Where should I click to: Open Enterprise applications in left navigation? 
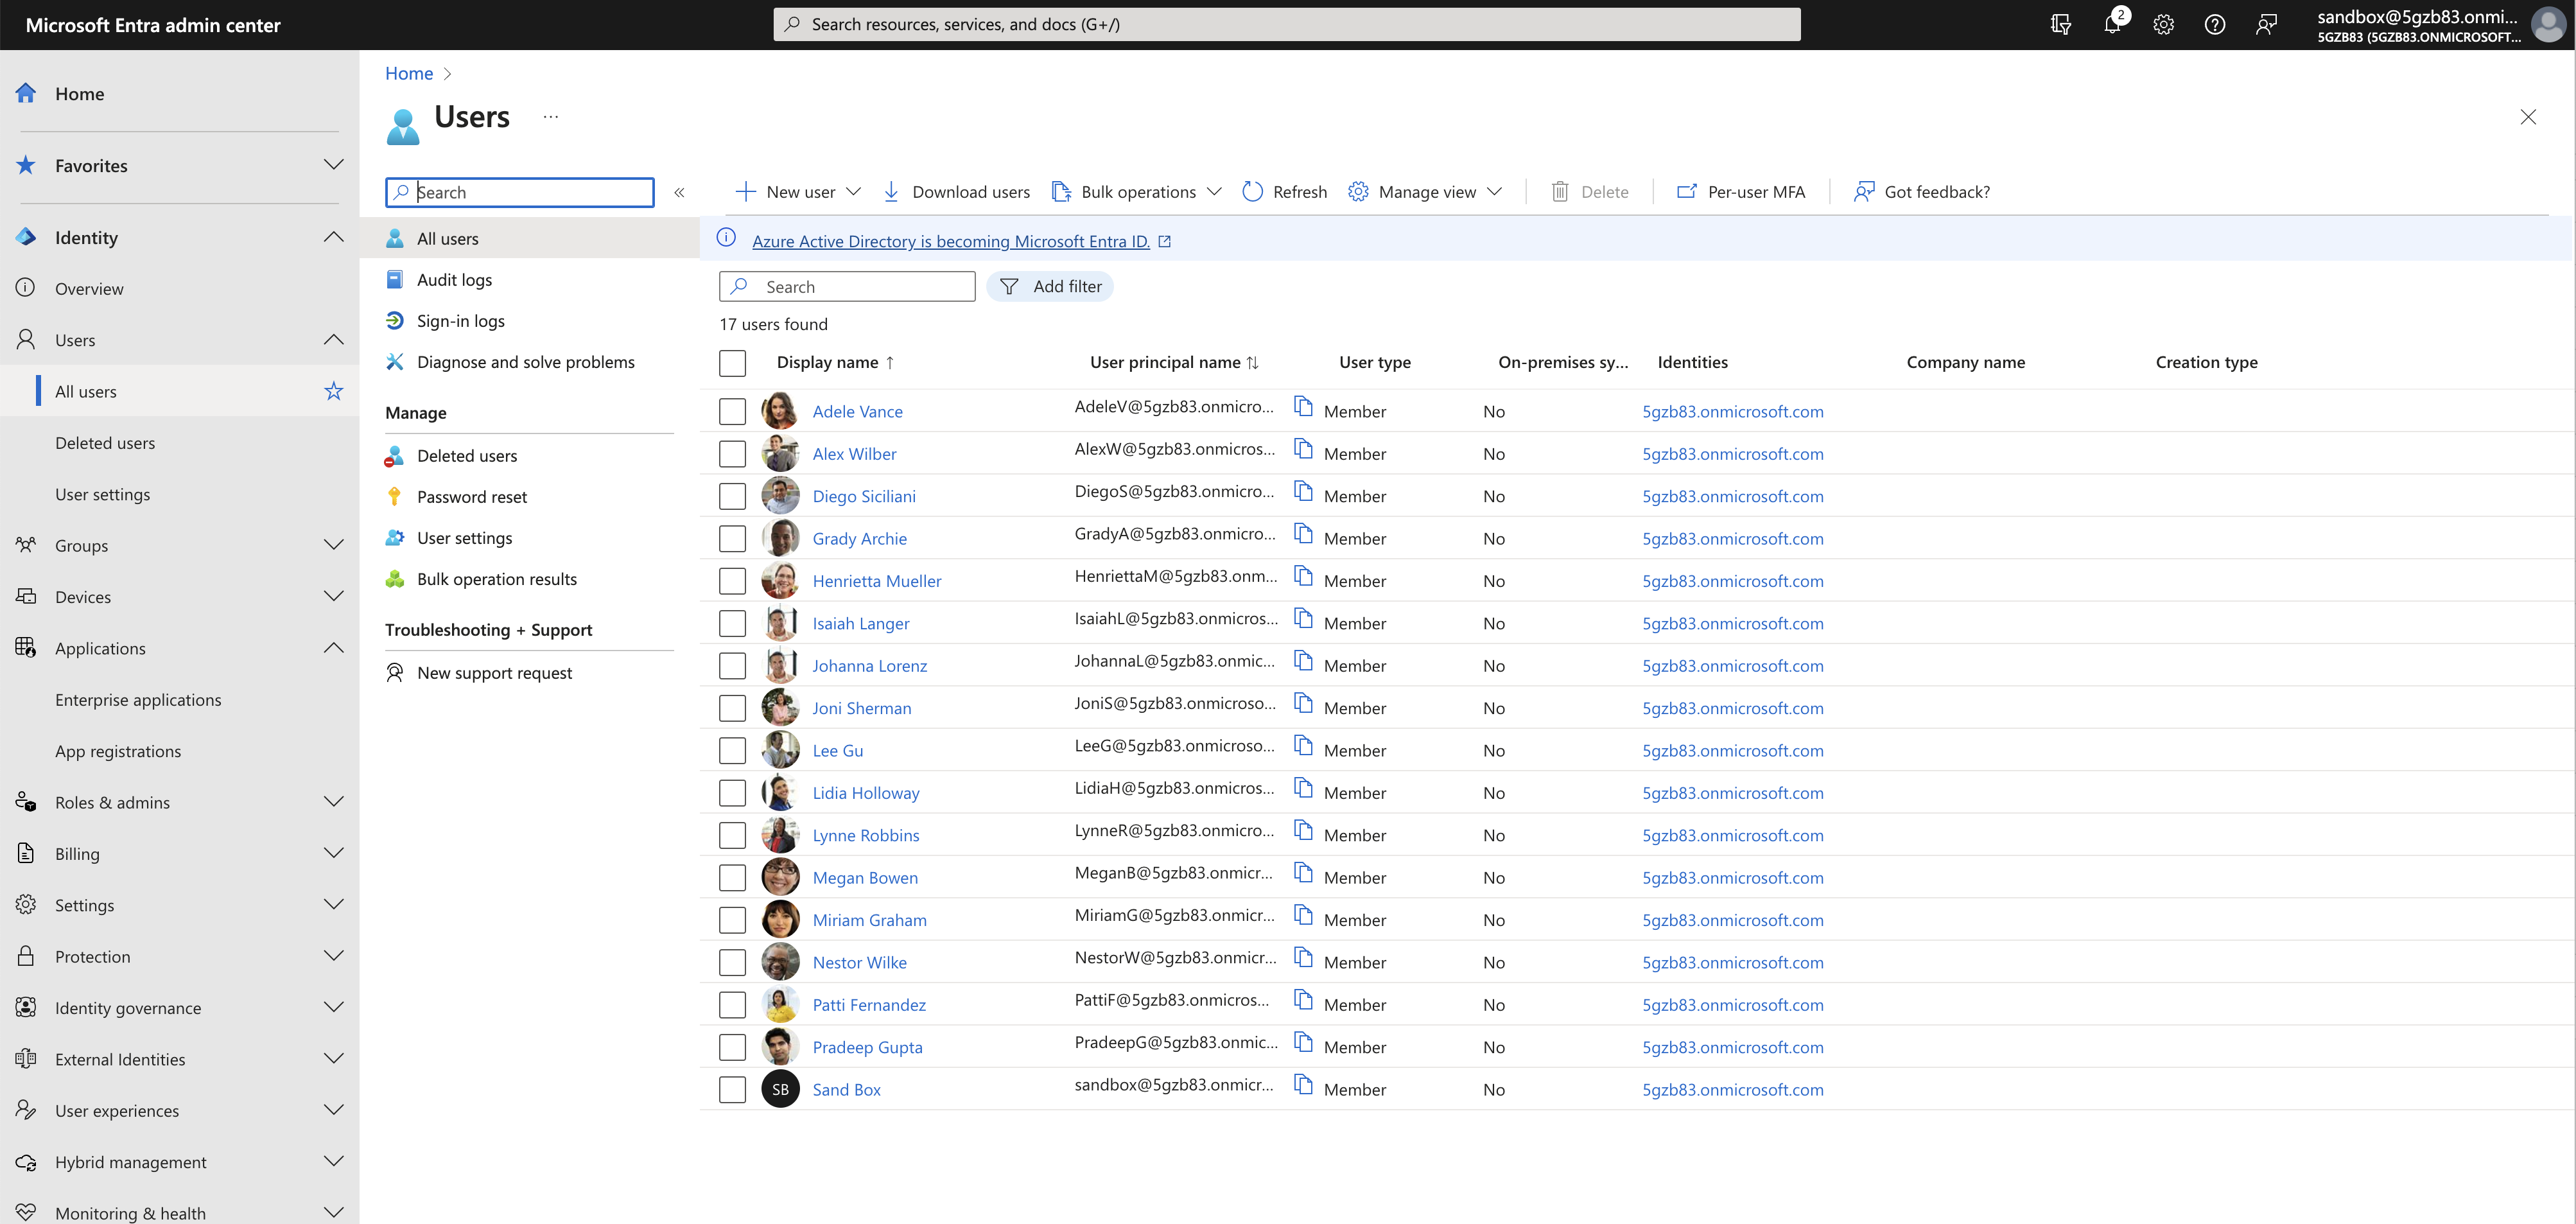coord(138,700)
